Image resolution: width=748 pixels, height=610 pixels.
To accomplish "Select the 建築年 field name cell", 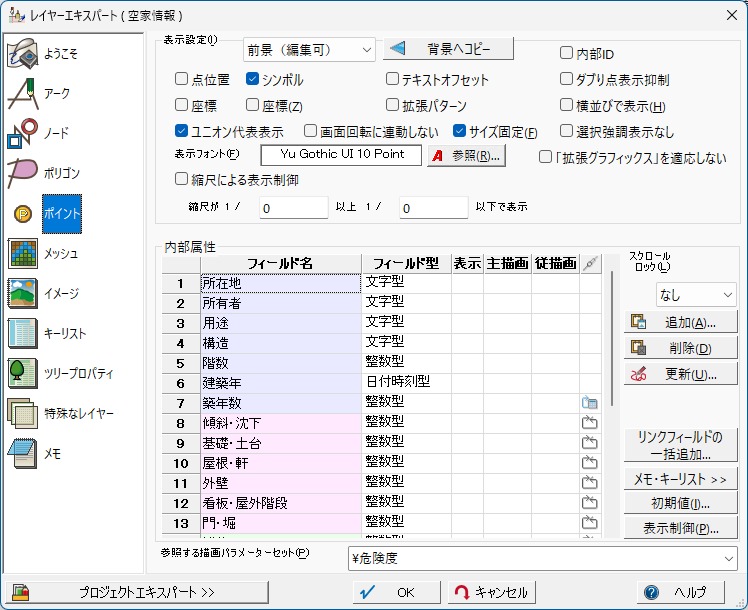I will (281, 383).
